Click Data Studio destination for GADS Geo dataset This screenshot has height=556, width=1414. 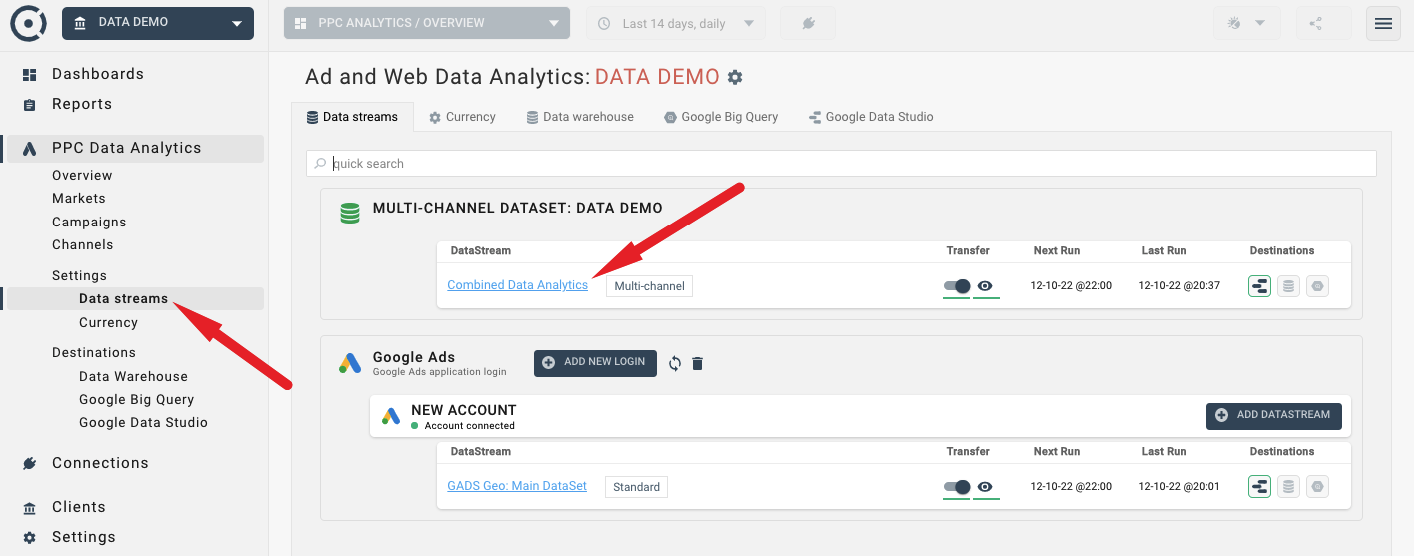coord(1259,487)
